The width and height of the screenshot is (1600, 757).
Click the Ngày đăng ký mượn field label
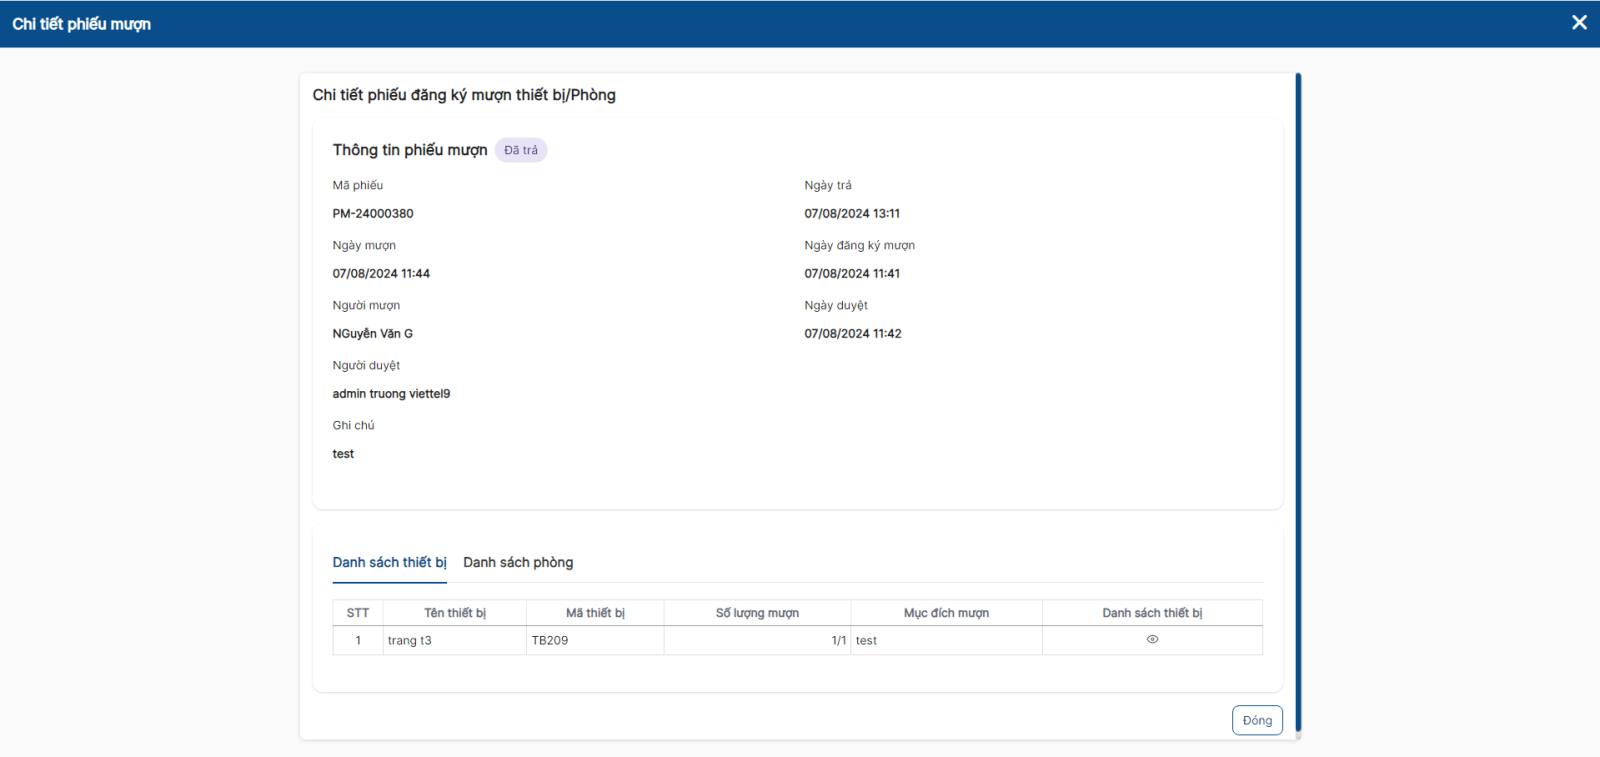[x=860, y=245]
